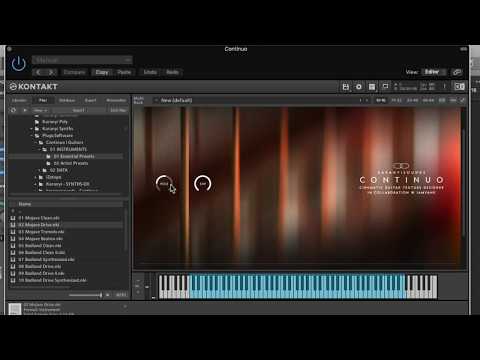Collapse the 01 INSTRUMENTS folder
This screenshot has height=360, width=480.
point(40,149)
